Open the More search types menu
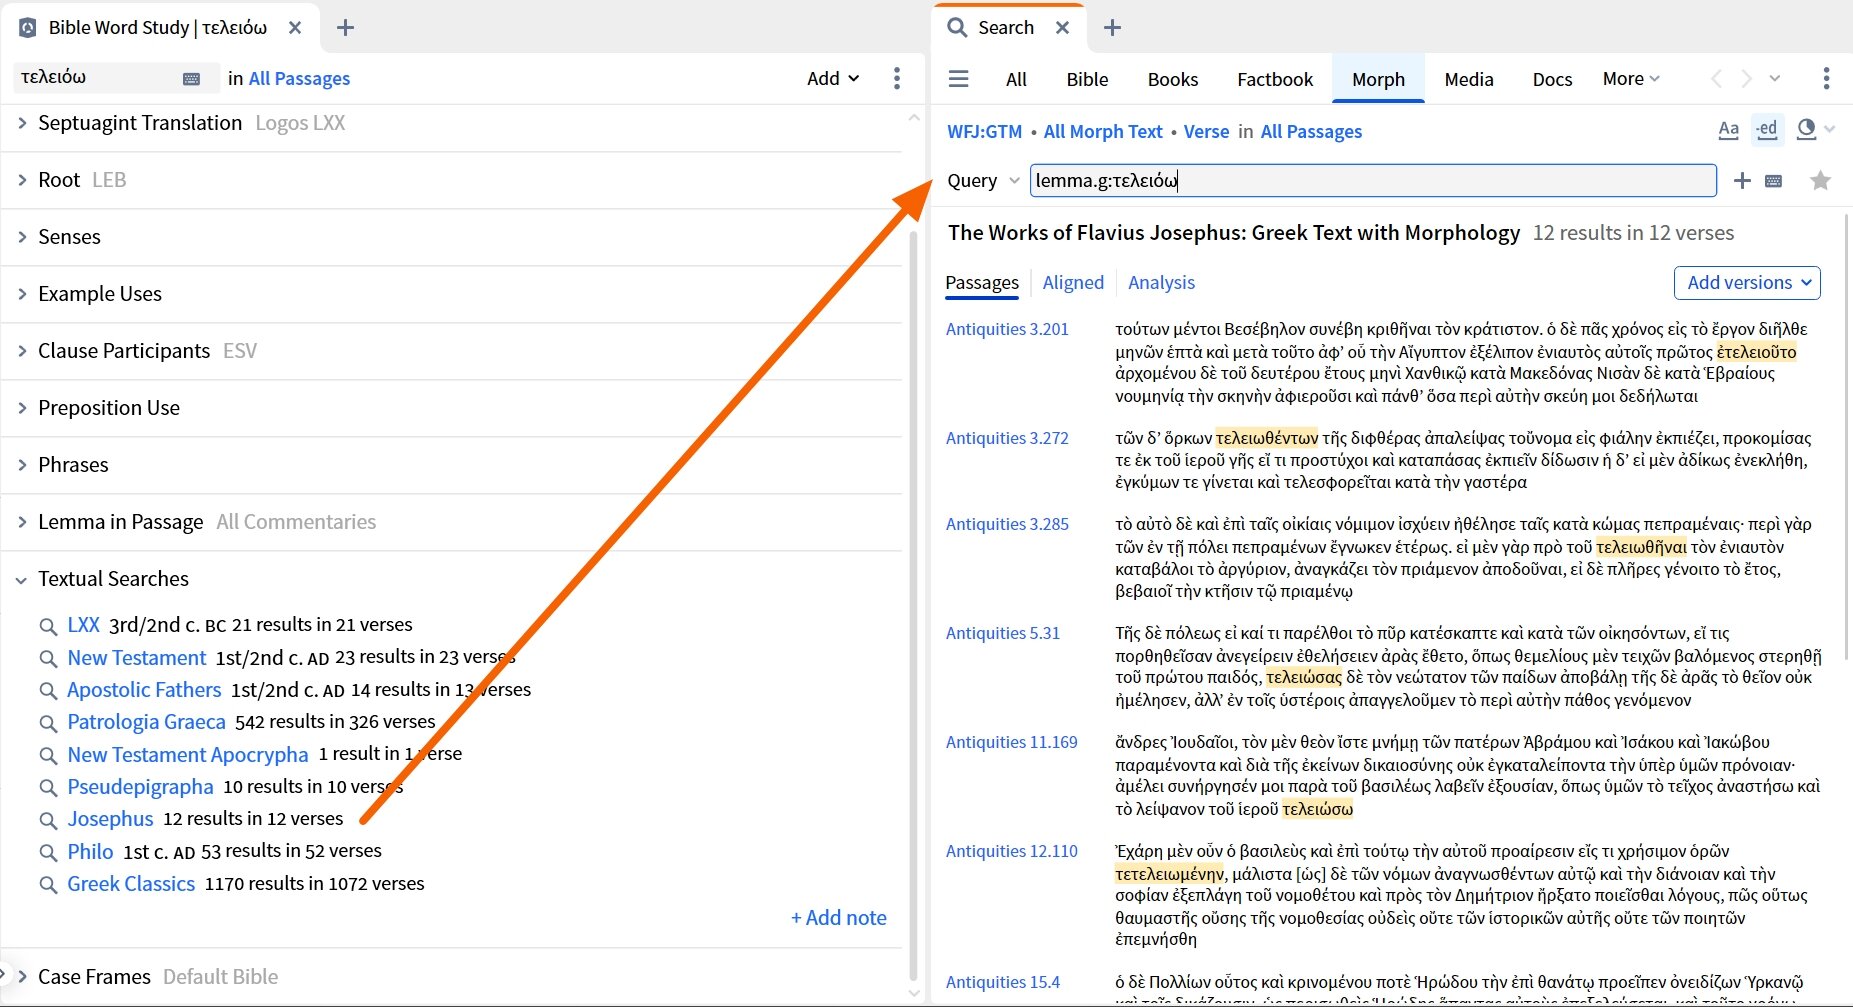The image size is (1853, 1007). point(1631,78)
